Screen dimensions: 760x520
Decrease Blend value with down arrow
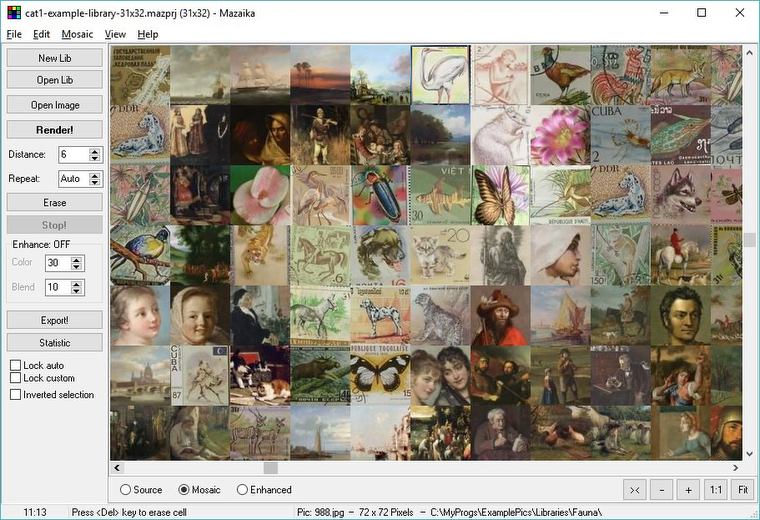(x=76, y=291)
